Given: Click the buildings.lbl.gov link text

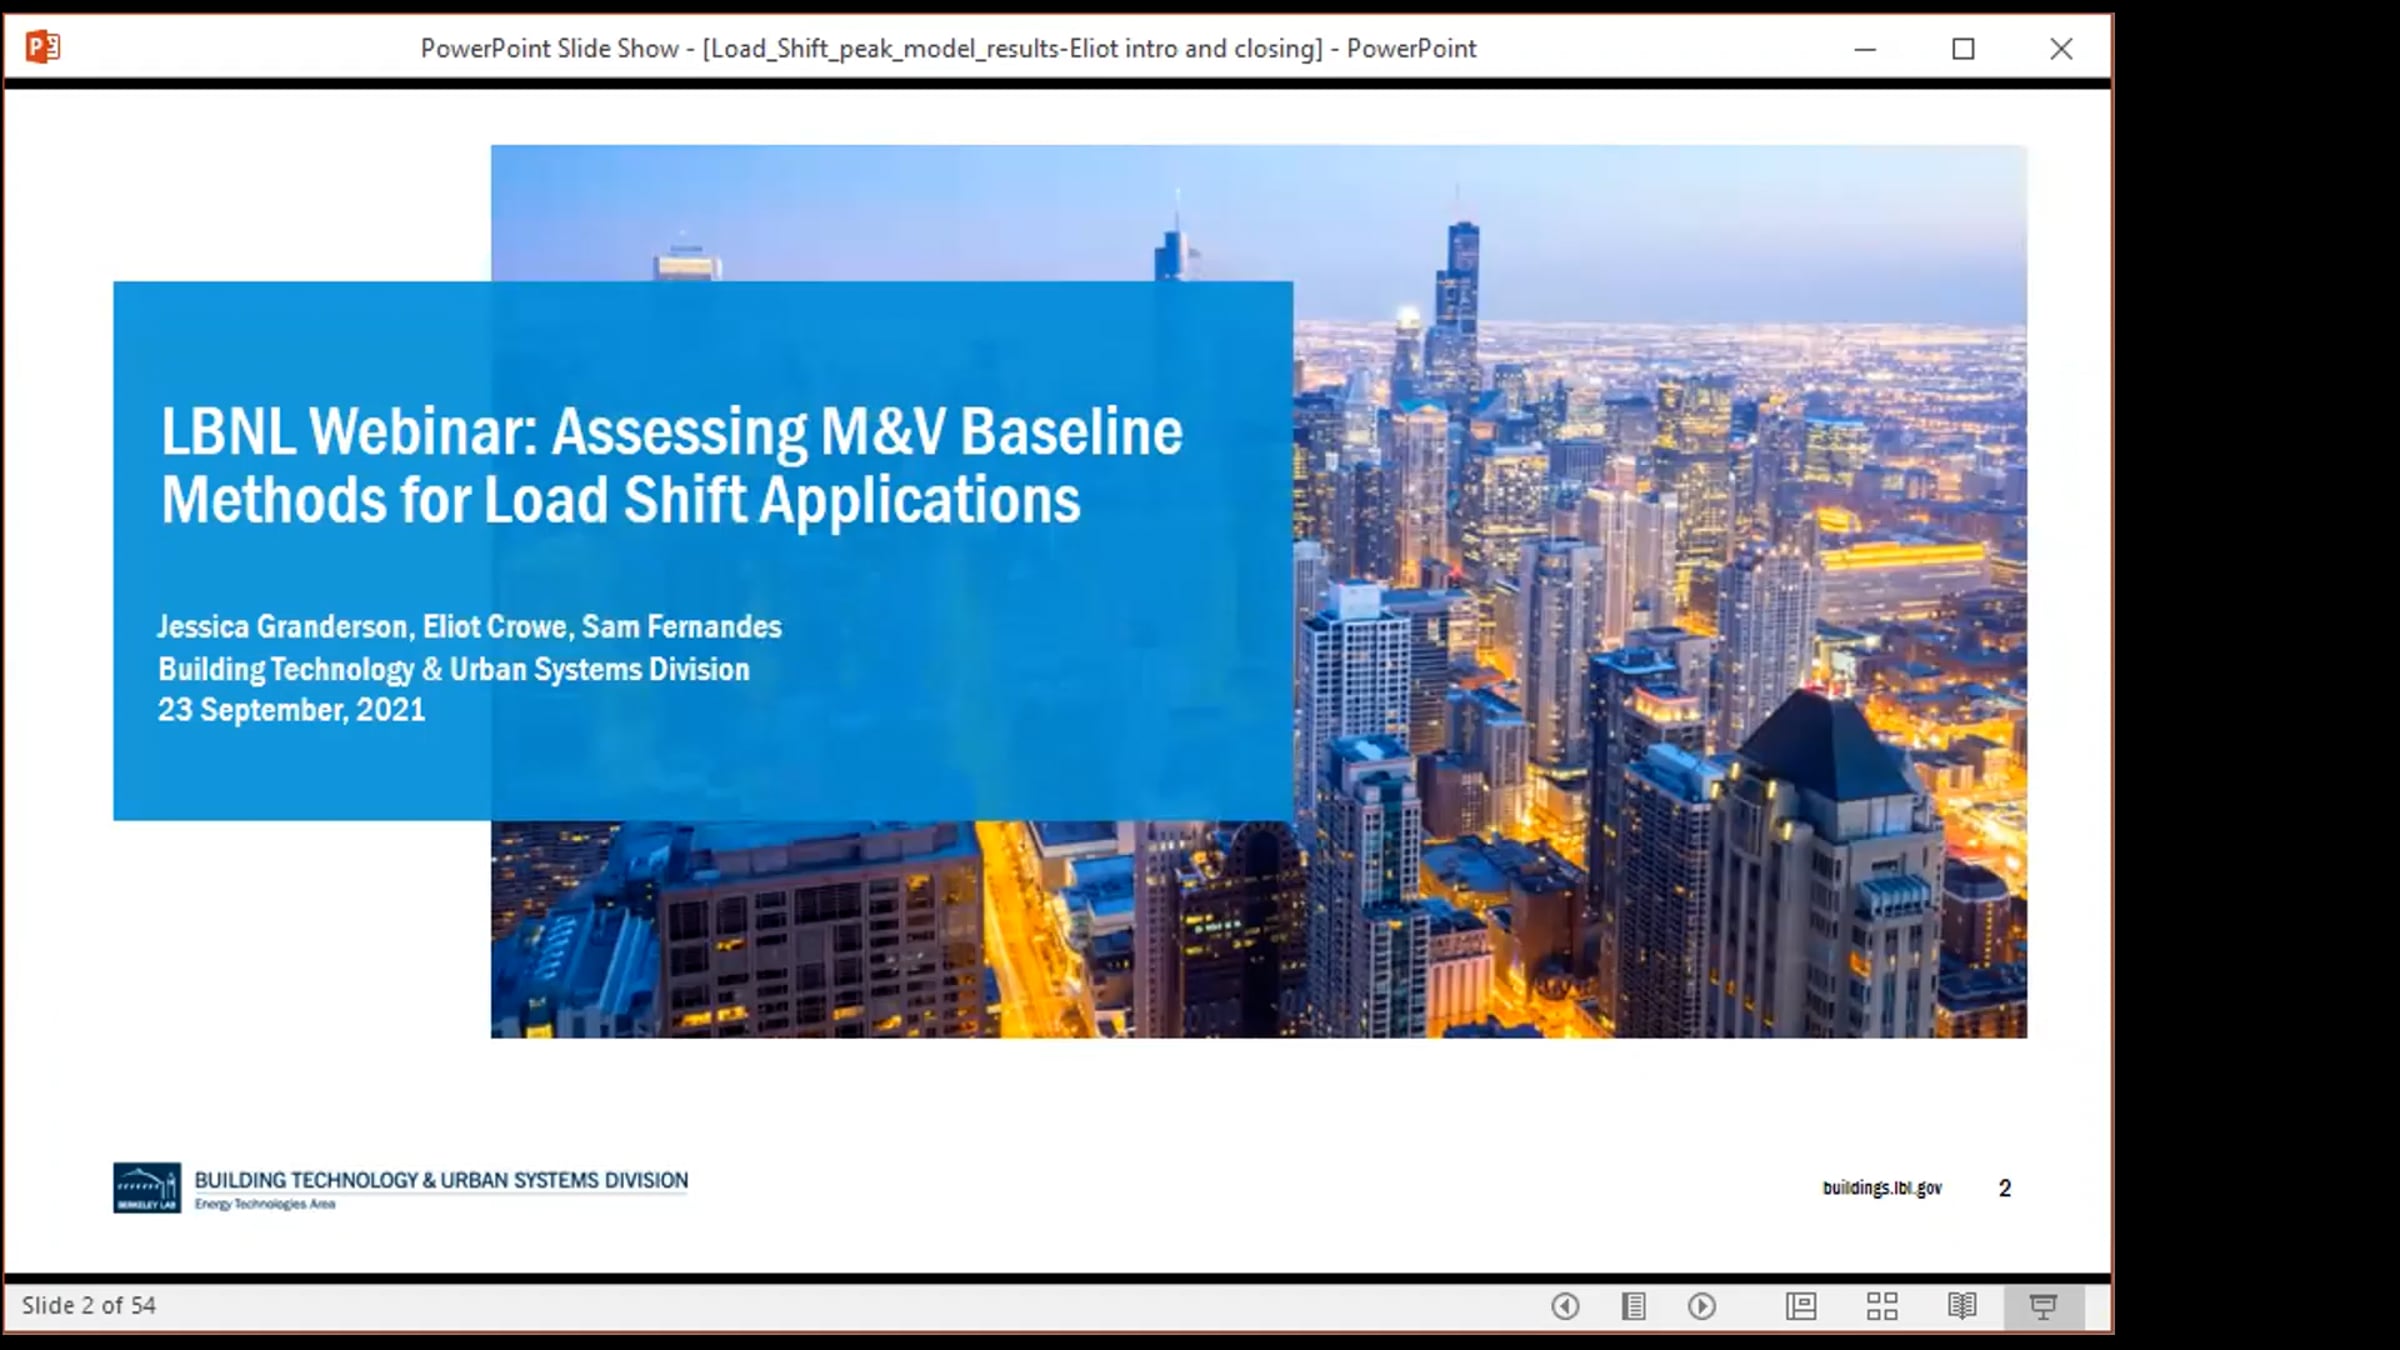Looking at the screenshot, I should 1882,1188.
